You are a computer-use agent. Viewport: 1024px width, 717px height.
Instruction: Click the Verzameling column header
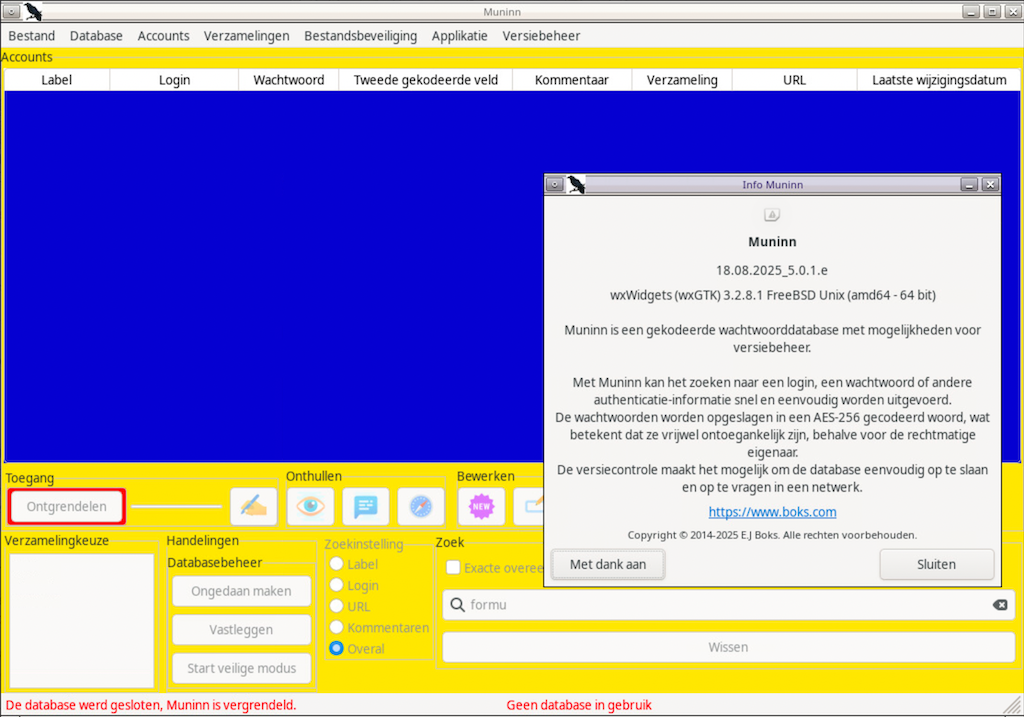coord(682,80)
